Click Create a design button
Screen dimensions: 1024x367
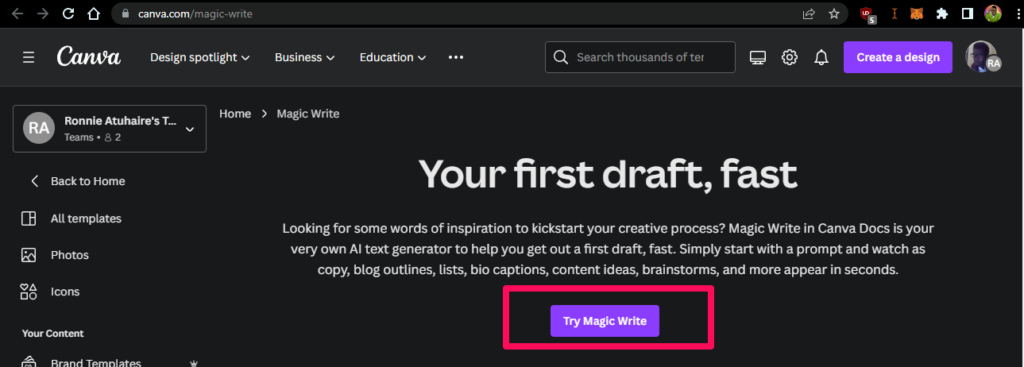(x=898, y=57)
